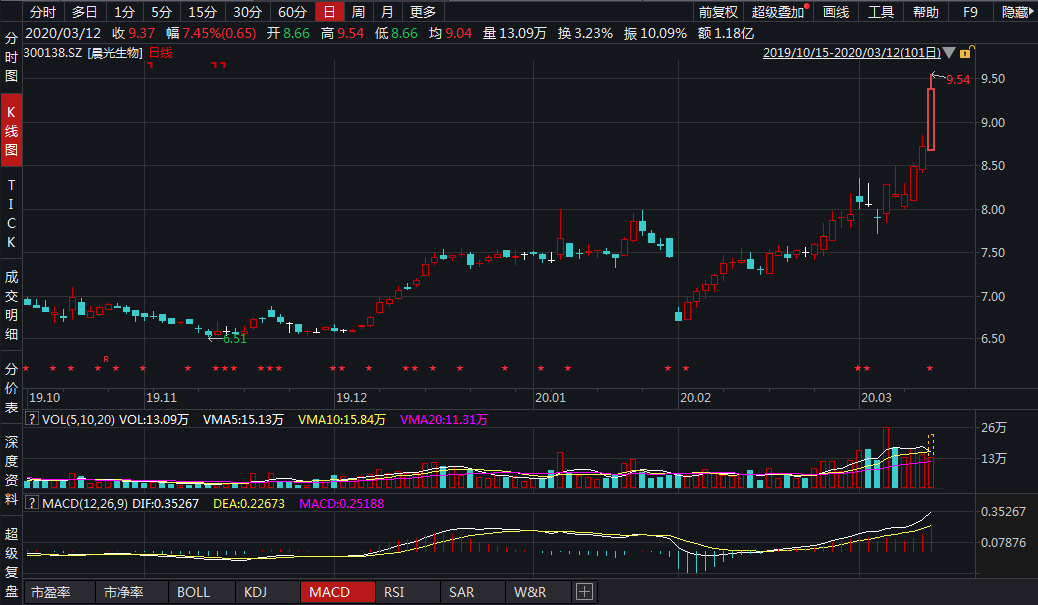Click the latest tall red candlestick
Image resolution: width=1038 pixels, height=605 pixels.
point(930,119)
